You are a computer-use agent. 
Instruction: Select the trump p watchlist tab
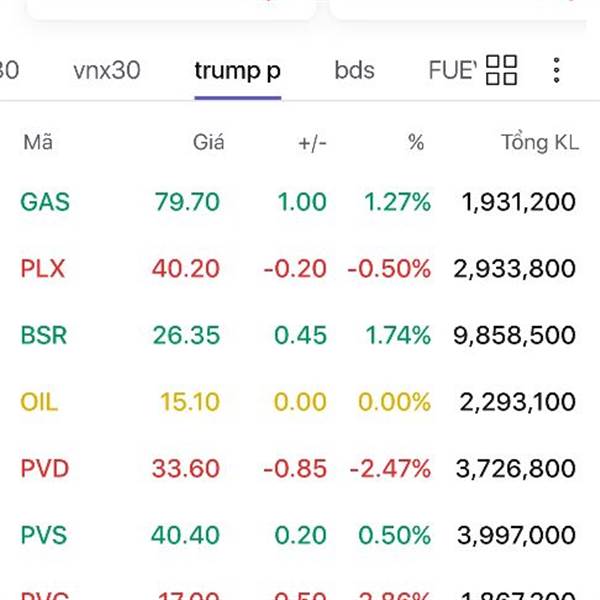click(238, 70)
